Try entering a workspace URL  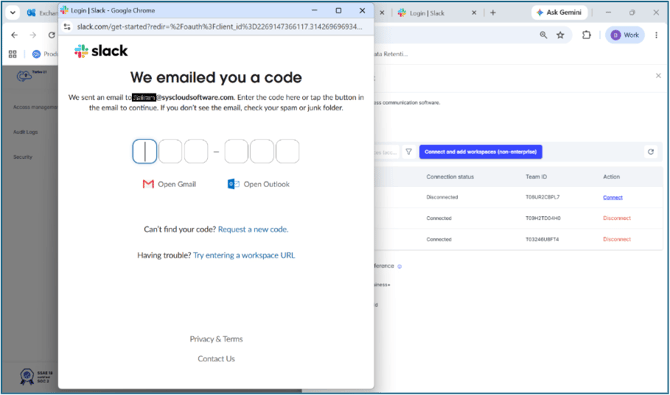[244, 255]
